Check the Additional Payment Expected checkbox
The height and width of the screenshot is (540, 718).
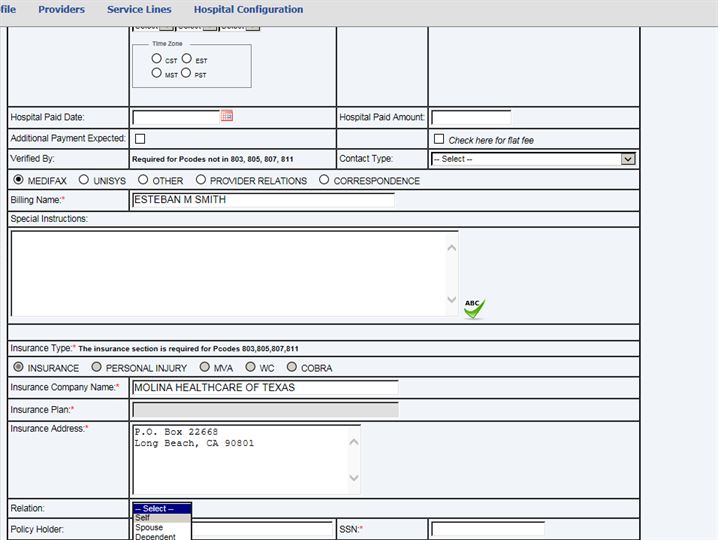tap(140, 139)
